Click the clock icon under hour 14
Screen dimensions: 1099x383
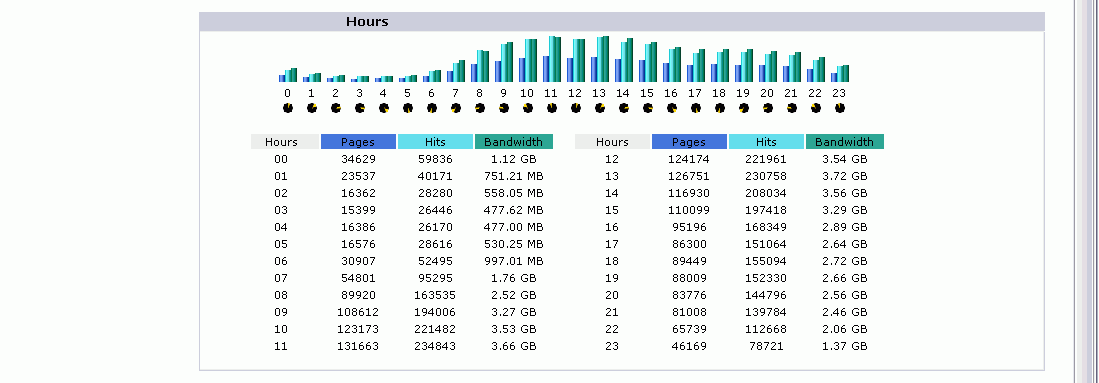tap(624, 108)
